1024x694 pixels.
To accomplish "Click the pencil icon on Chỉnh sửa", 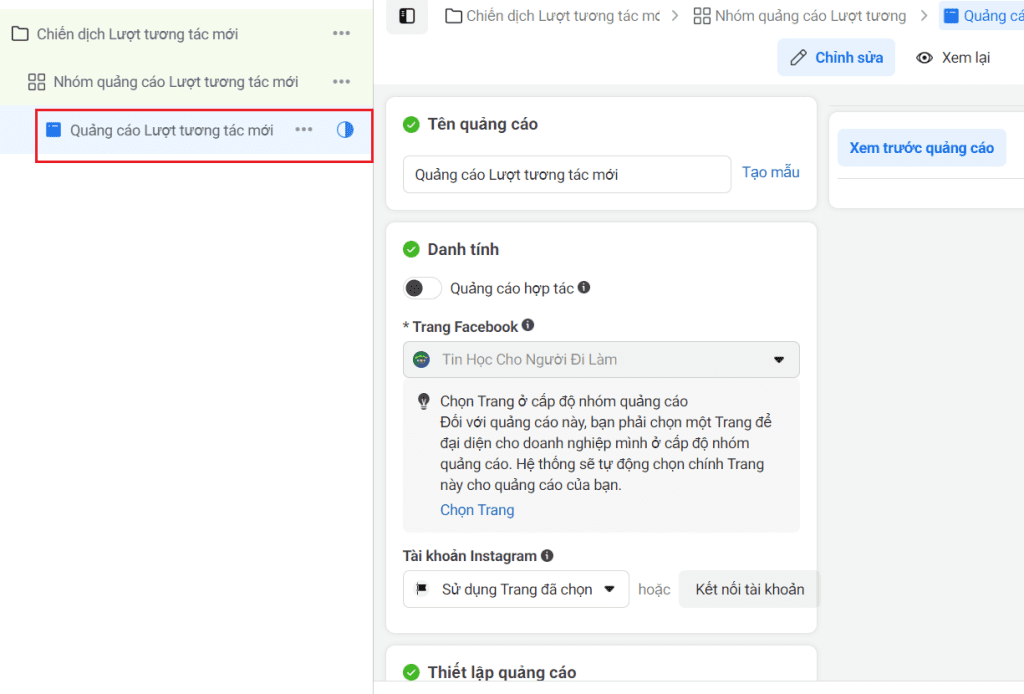I will tap(798, 57).
